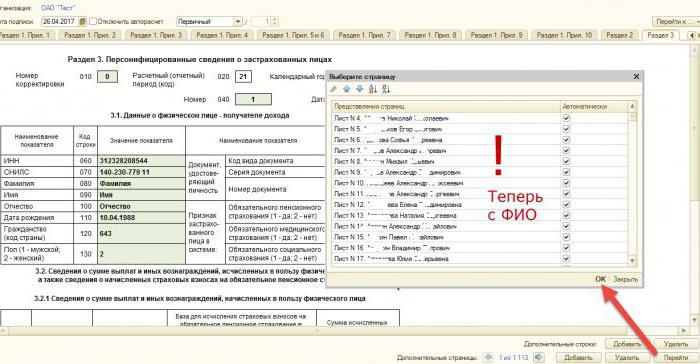Click the Фамилия value cell
This screenshot has height=364, width=700.
click(x=141, y=184)
